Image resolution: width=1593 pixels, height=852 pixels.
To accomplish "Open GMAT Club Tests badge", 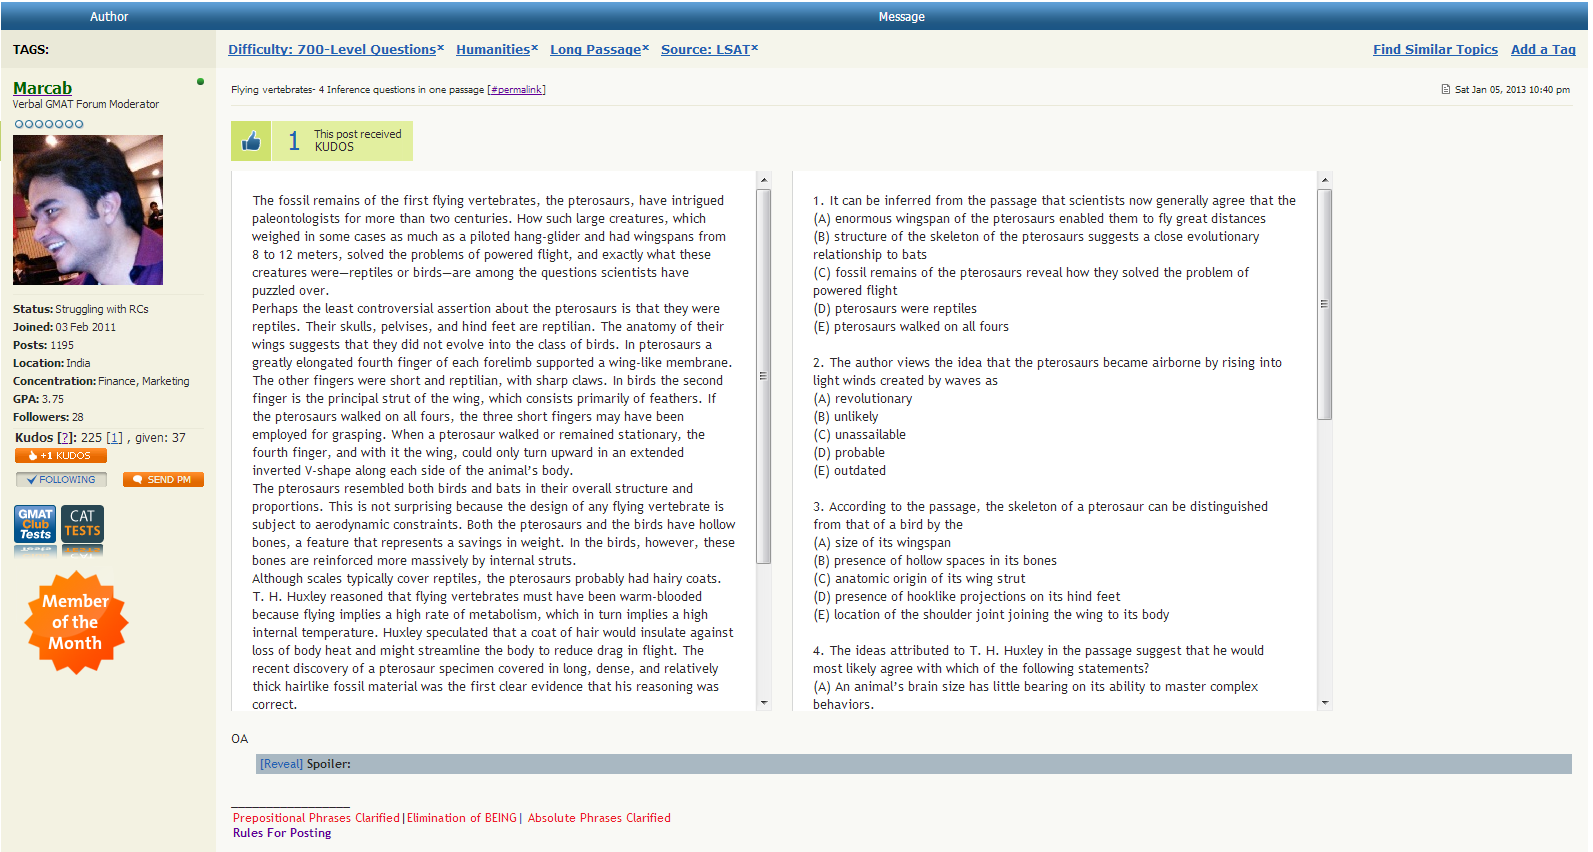I will click(x=36, y=524).
